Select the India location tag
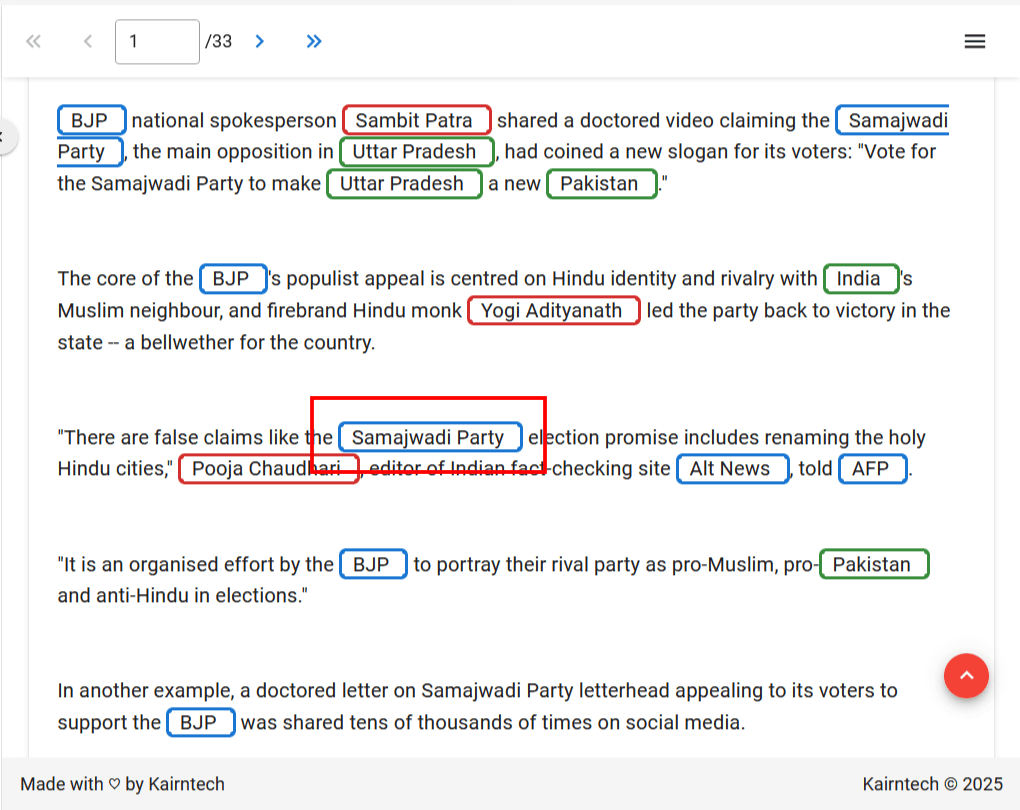Viewport: 1020px width, 810px height. pyautogui.click(x=860, y=279)
